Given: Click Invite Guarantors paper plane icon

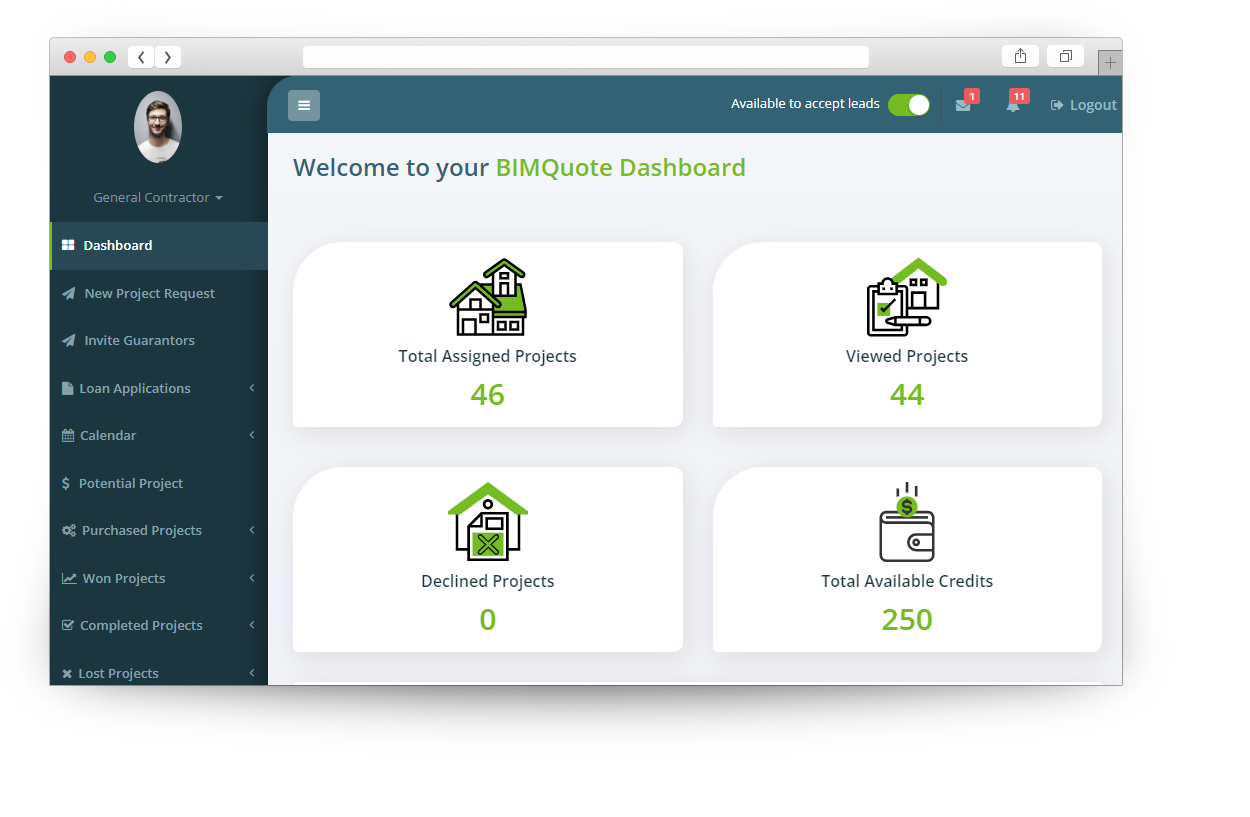Looking at the screenshot, I should 68,341.
